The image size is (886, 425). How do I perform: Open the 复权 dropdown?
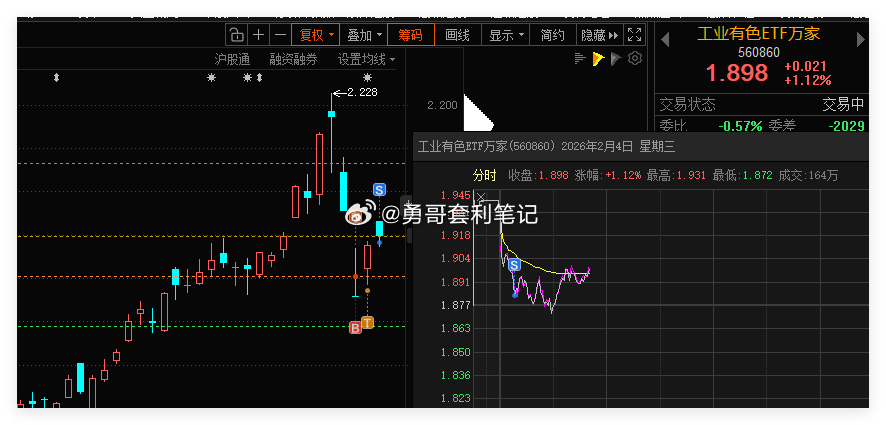tap(316, 35)
